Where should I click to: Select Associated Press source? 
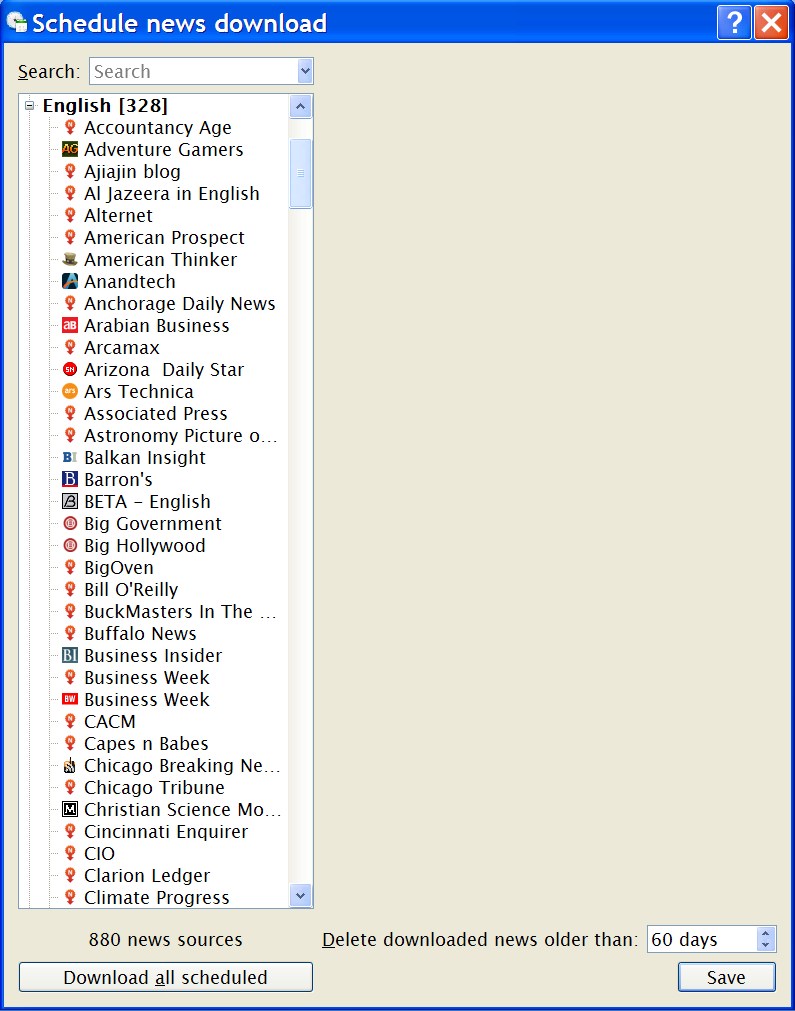pos(155,413)
